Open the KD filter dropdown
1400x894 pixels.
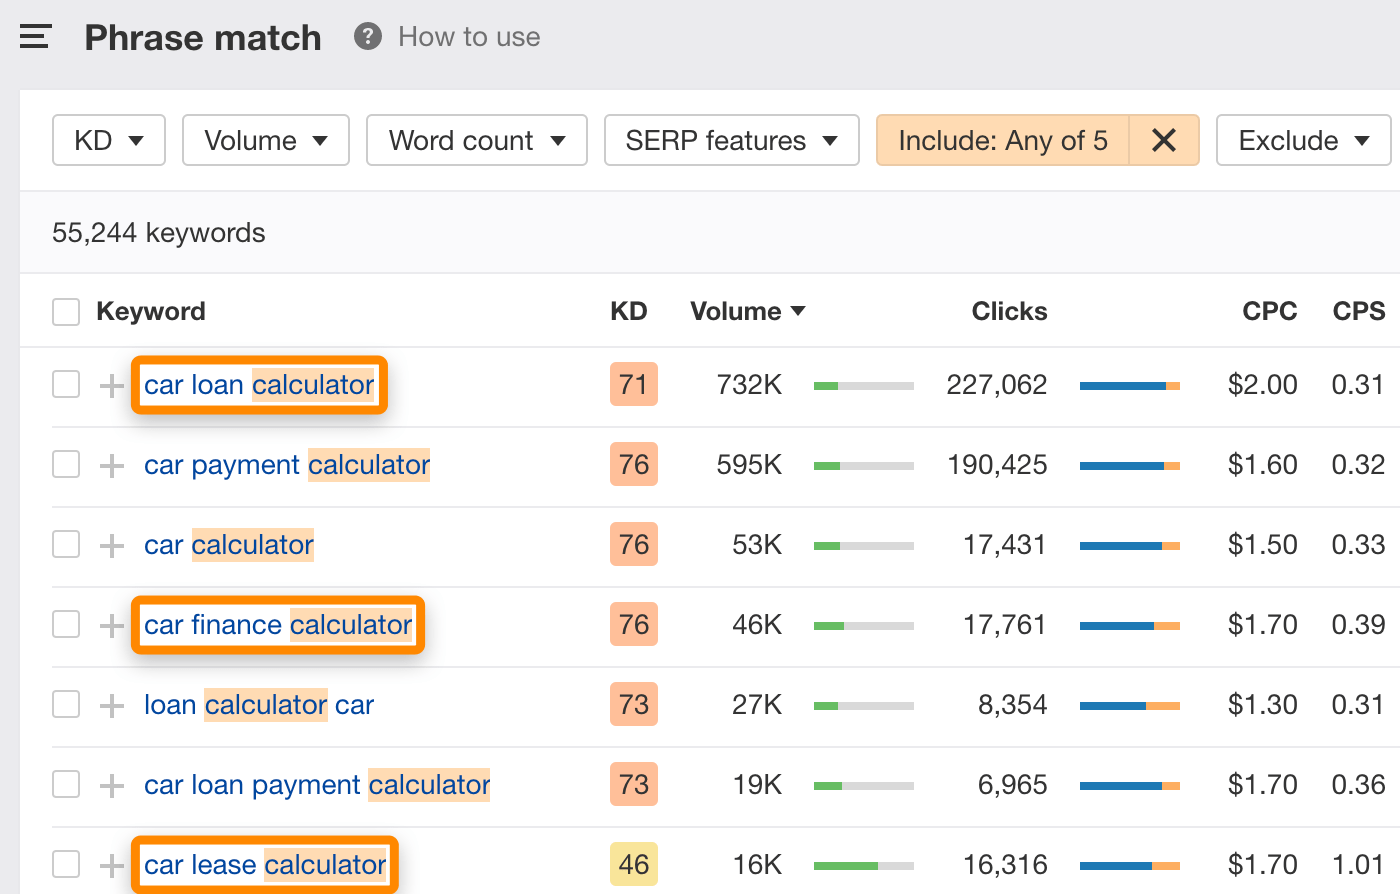tap(108, 140)
